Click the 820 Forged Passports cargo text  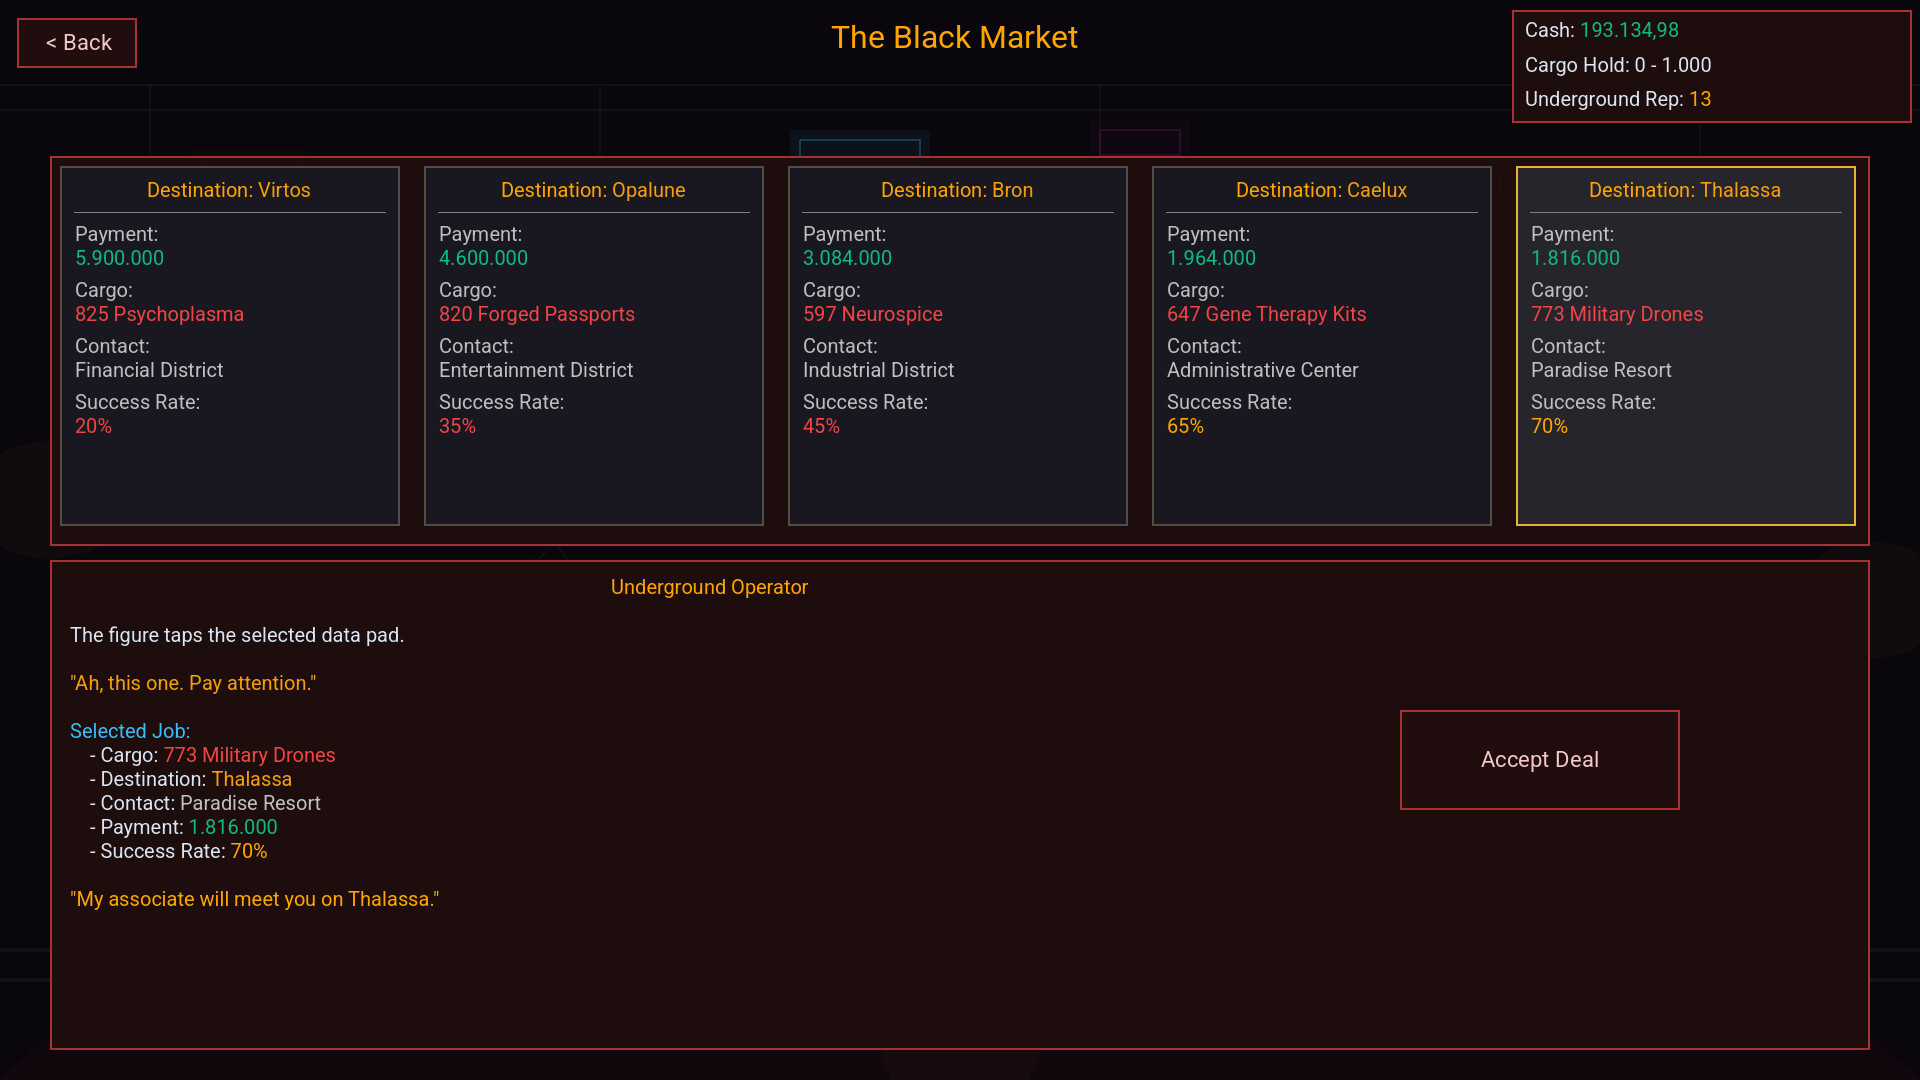pyautogui.click(x=537, y=314)
